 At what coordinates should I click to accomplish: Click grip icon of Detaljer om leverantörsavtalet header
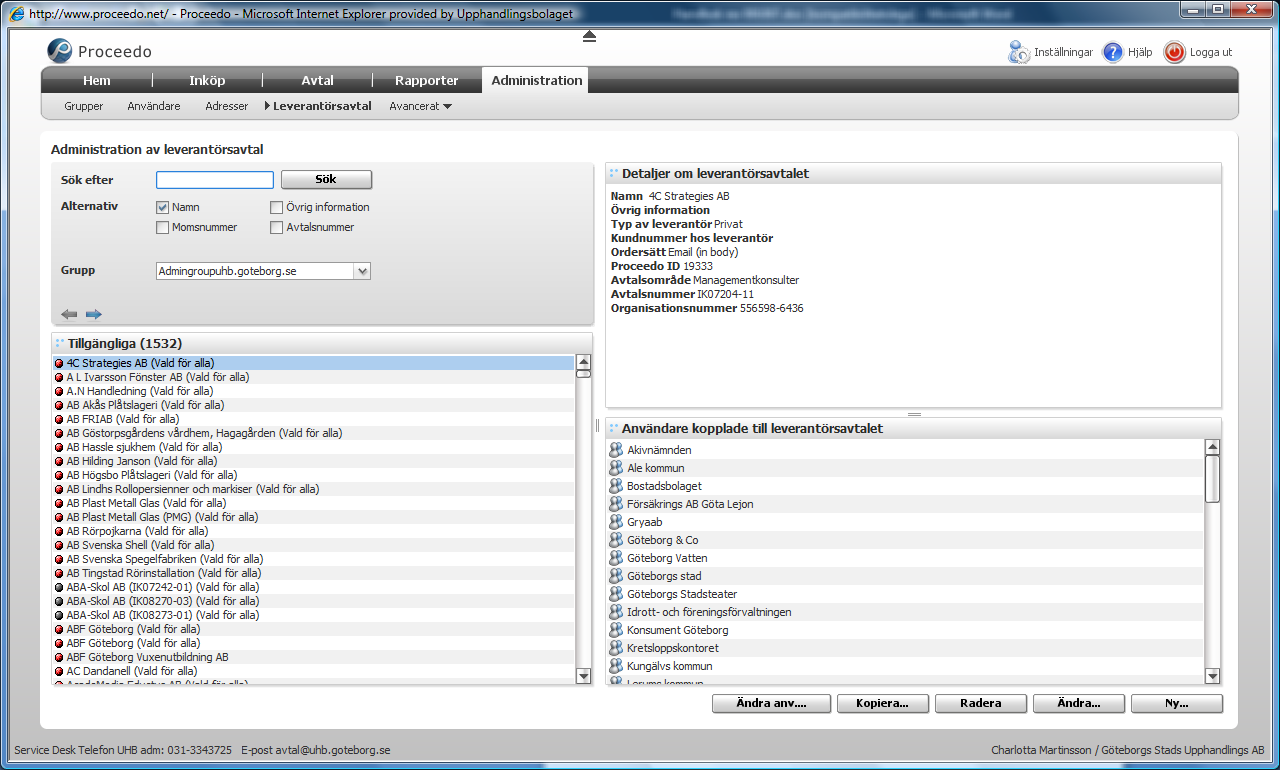tap(614, 173)
